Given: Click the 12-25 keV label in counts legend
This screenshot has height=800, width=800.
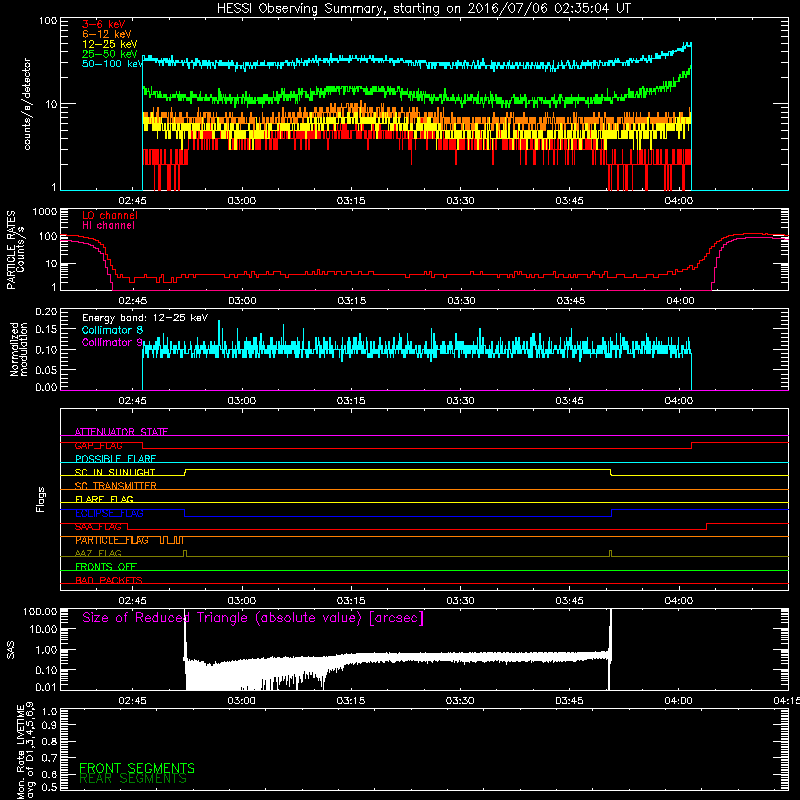Looking at the screenshot, I should (109, 44).
